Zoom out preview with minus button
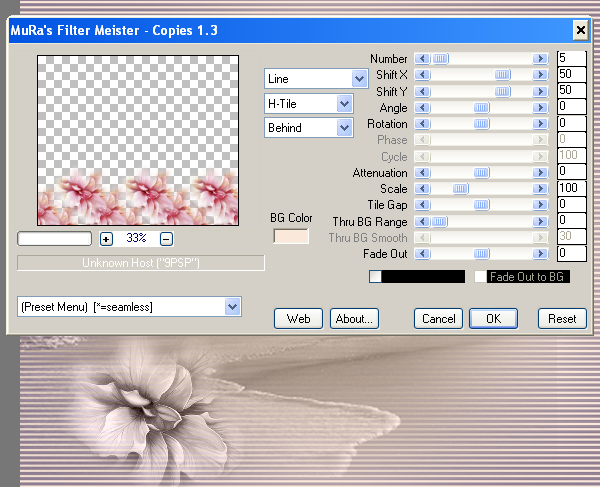This screenshot has width=600, height=487. pyautogui.click(x=166, y=239)
